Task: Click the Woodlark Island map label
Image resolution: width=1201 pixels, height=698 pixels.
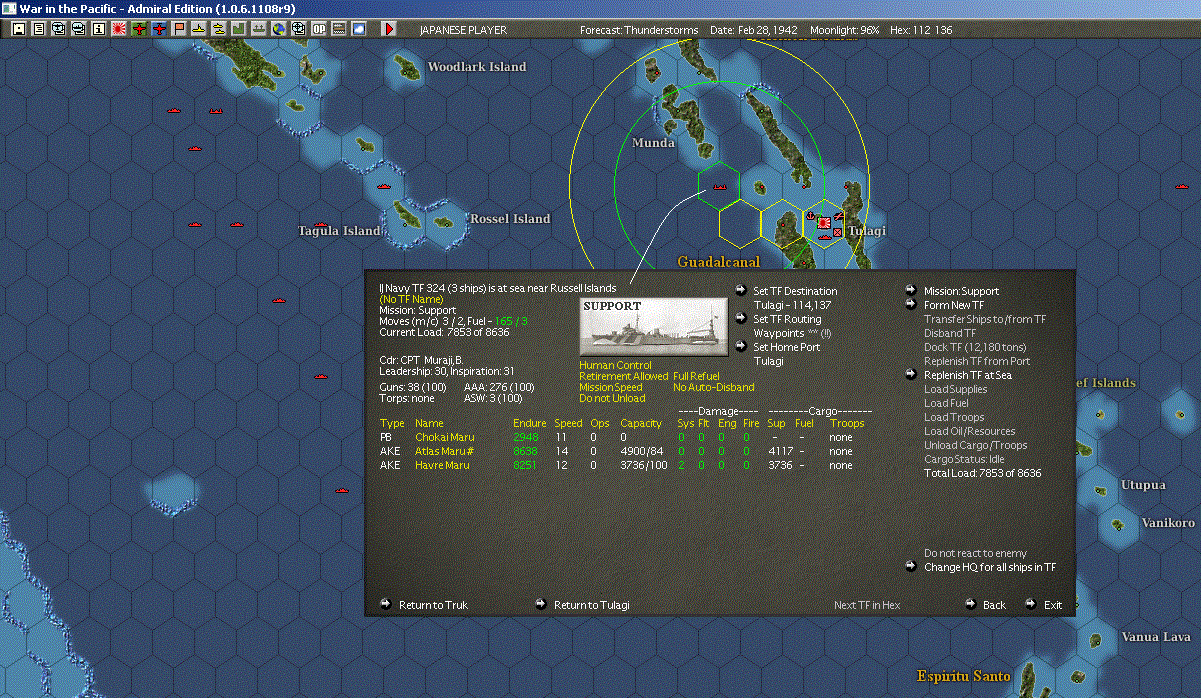Action: point(477,67)
